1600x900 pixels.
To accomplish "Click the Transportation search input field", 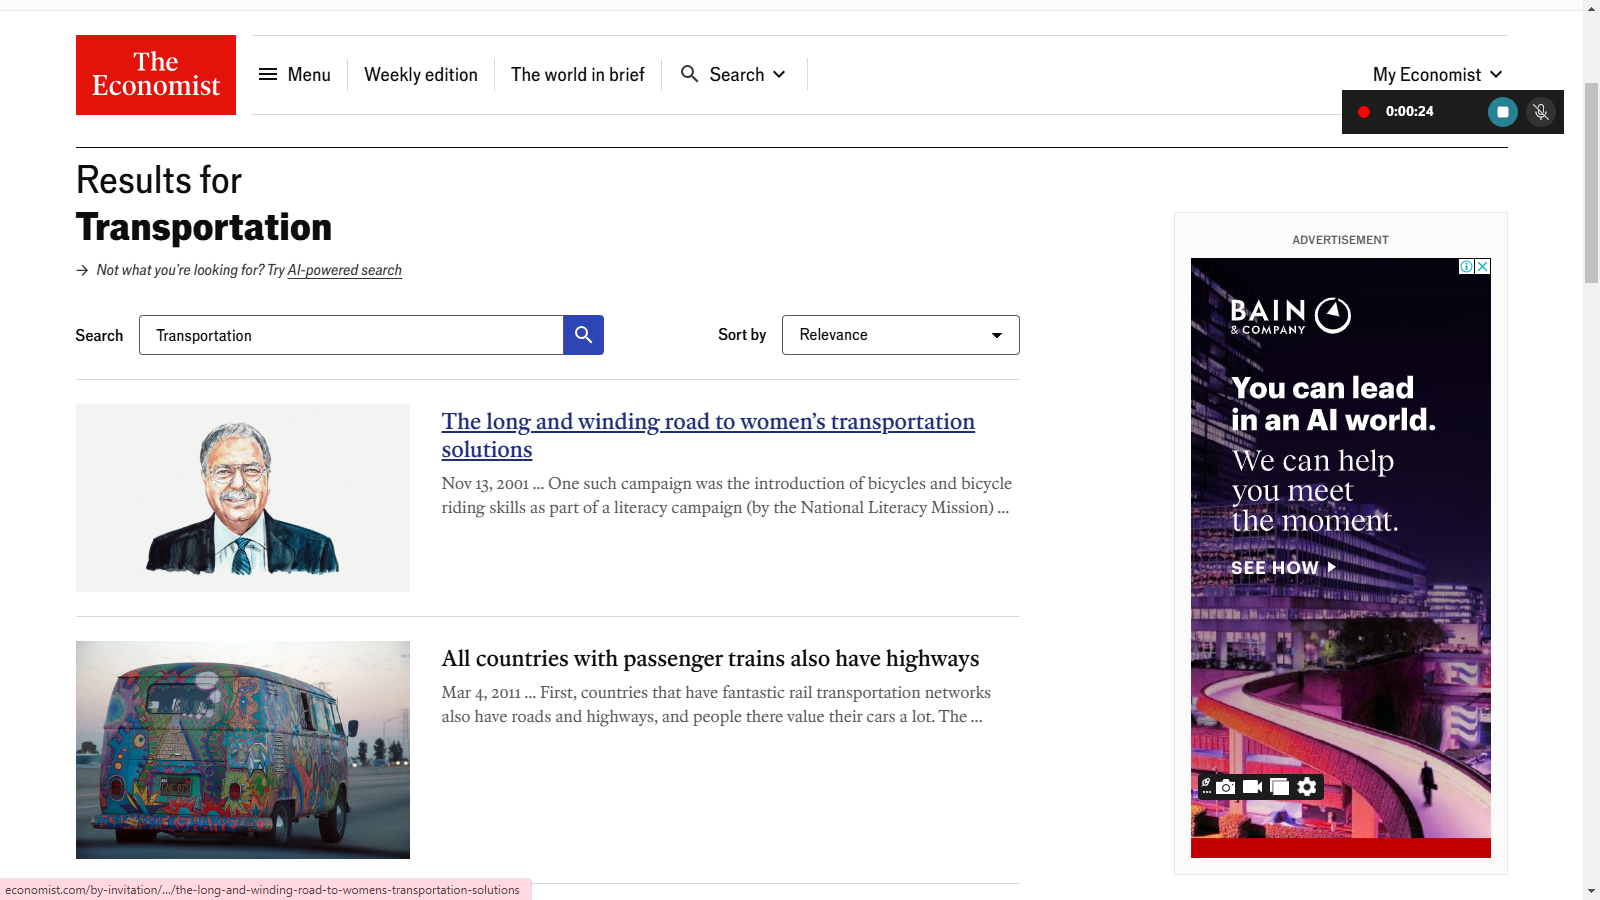I will [x=351, y=335].
